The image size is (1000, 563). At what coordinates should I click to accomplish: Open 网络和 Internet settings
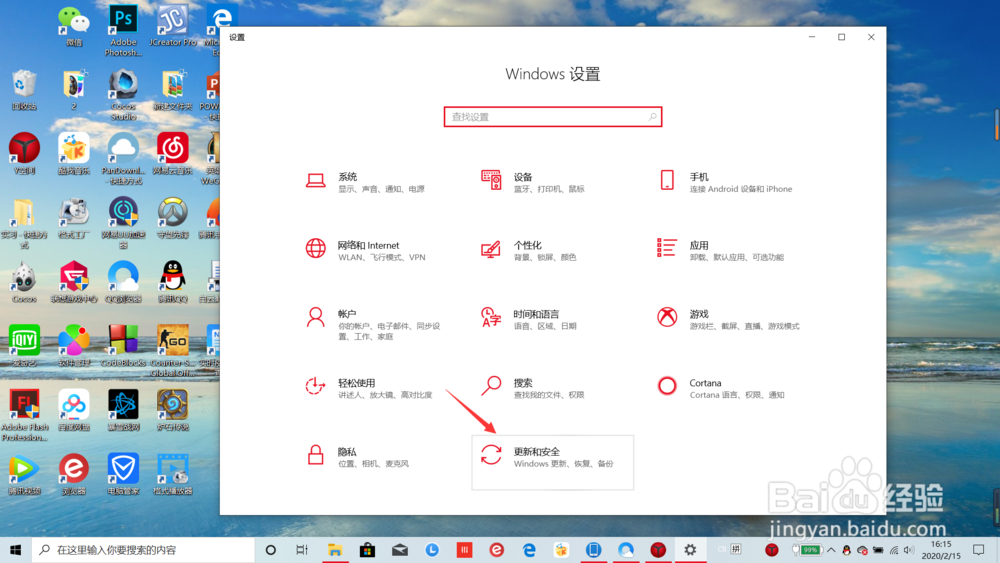365,250
